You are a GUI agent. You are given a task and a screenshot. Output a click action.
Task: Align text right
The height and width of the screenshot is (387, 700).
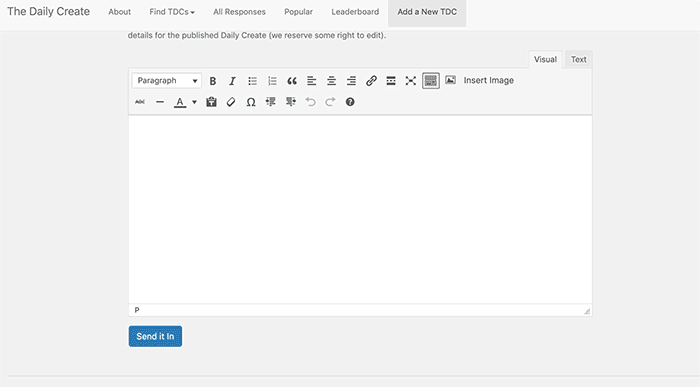pos(351,81)
